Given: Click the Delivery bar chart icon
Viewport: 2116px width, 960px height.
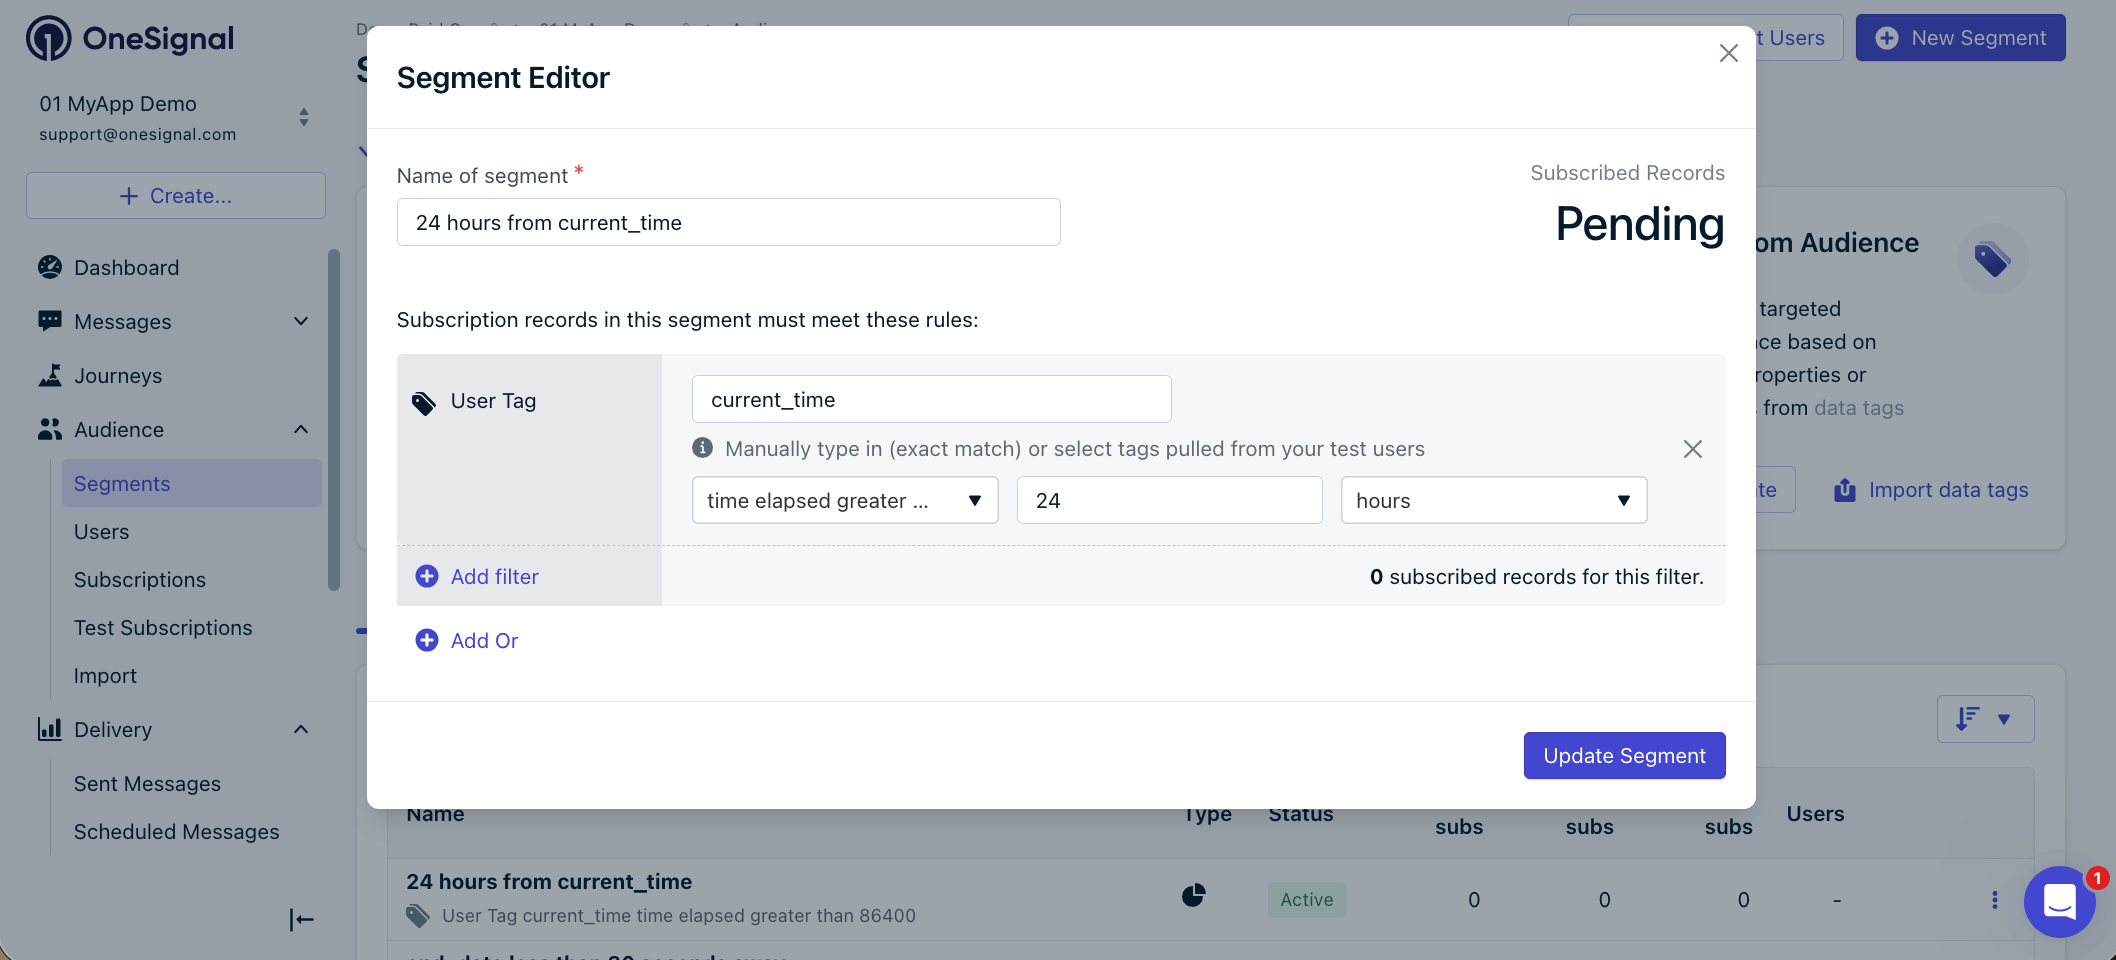Looking at the screenshot, I should 50,729.
